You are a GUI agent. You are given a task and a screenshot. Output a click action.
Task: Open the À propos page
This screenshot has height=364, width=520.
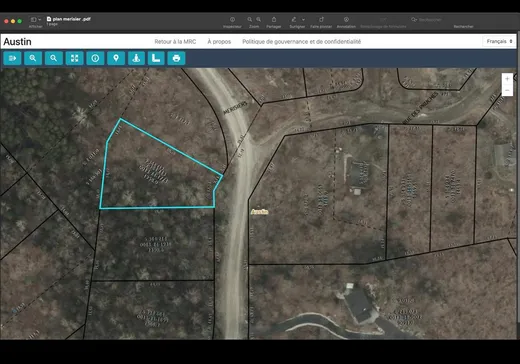pyautogui.click(x=219, y=42)
